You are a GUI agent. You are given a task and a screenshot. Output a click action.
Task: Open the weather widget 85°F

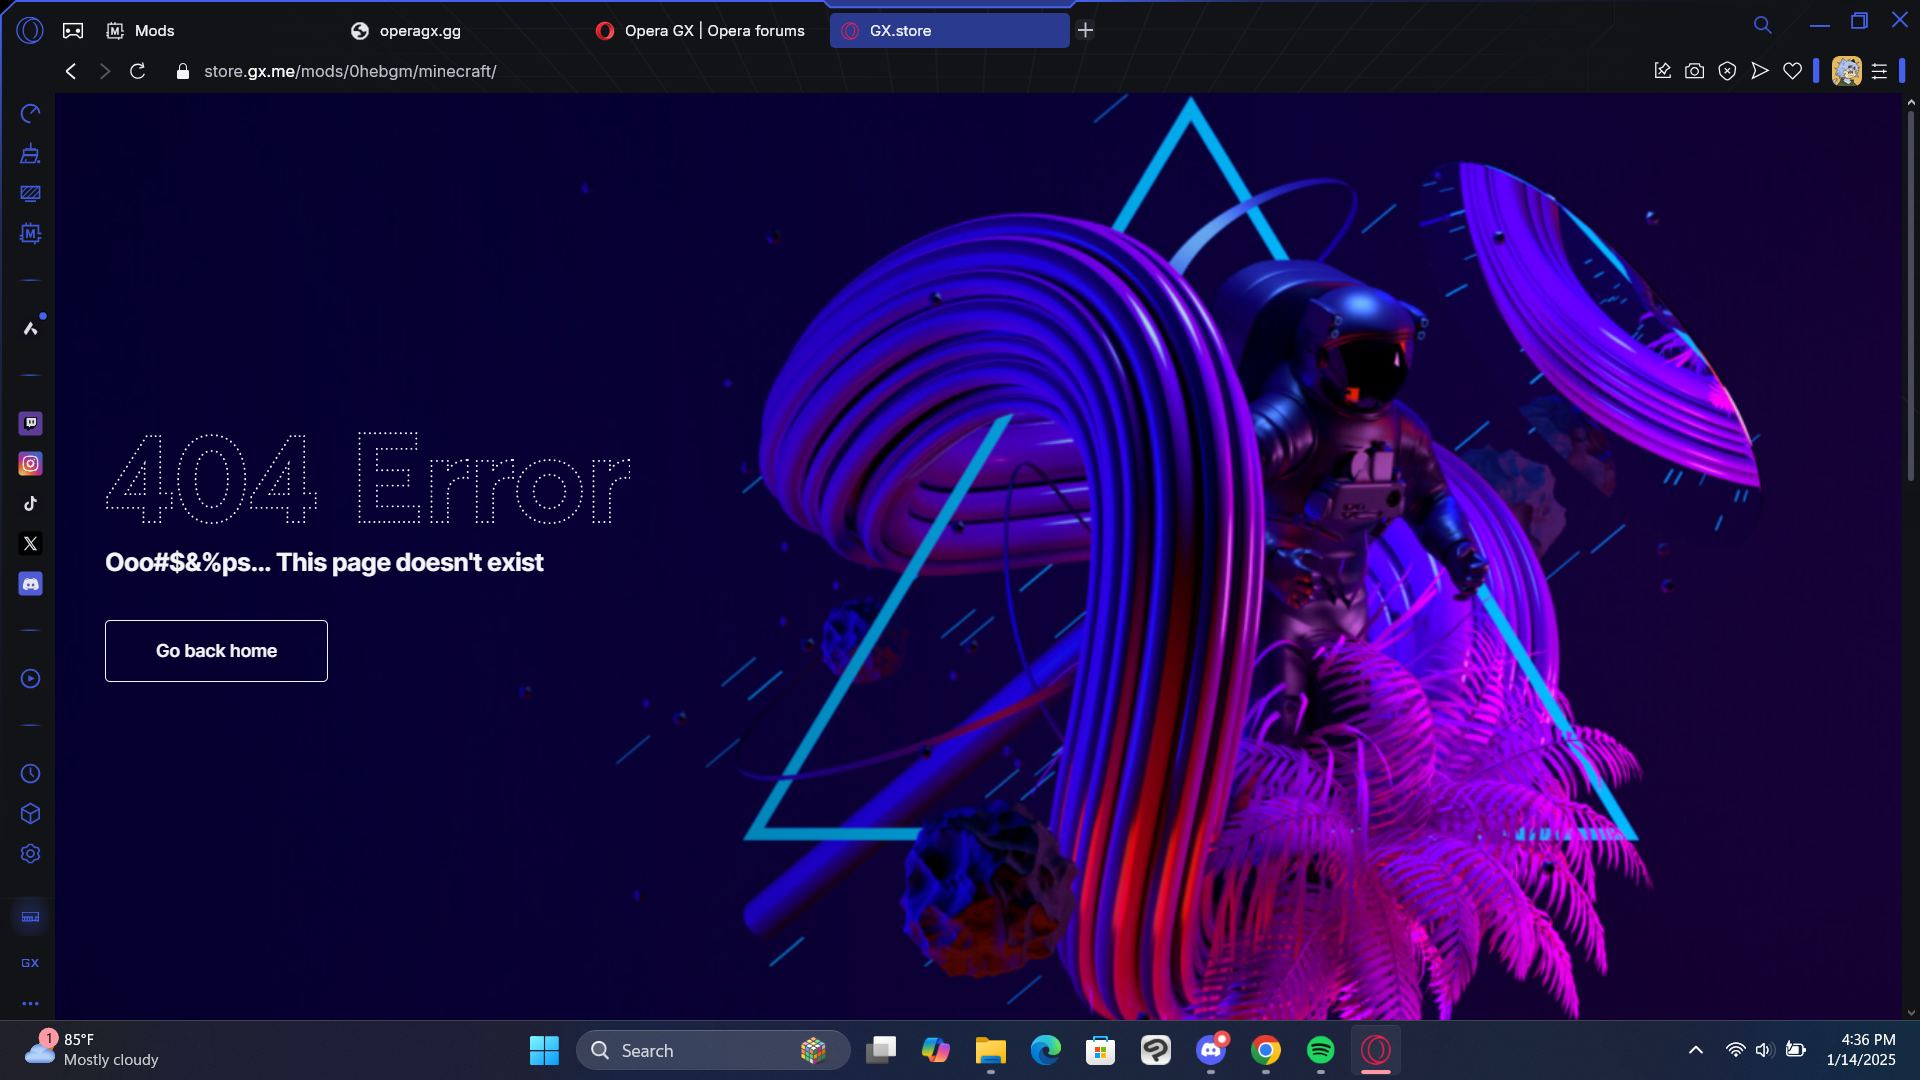tap(92, 1050)
